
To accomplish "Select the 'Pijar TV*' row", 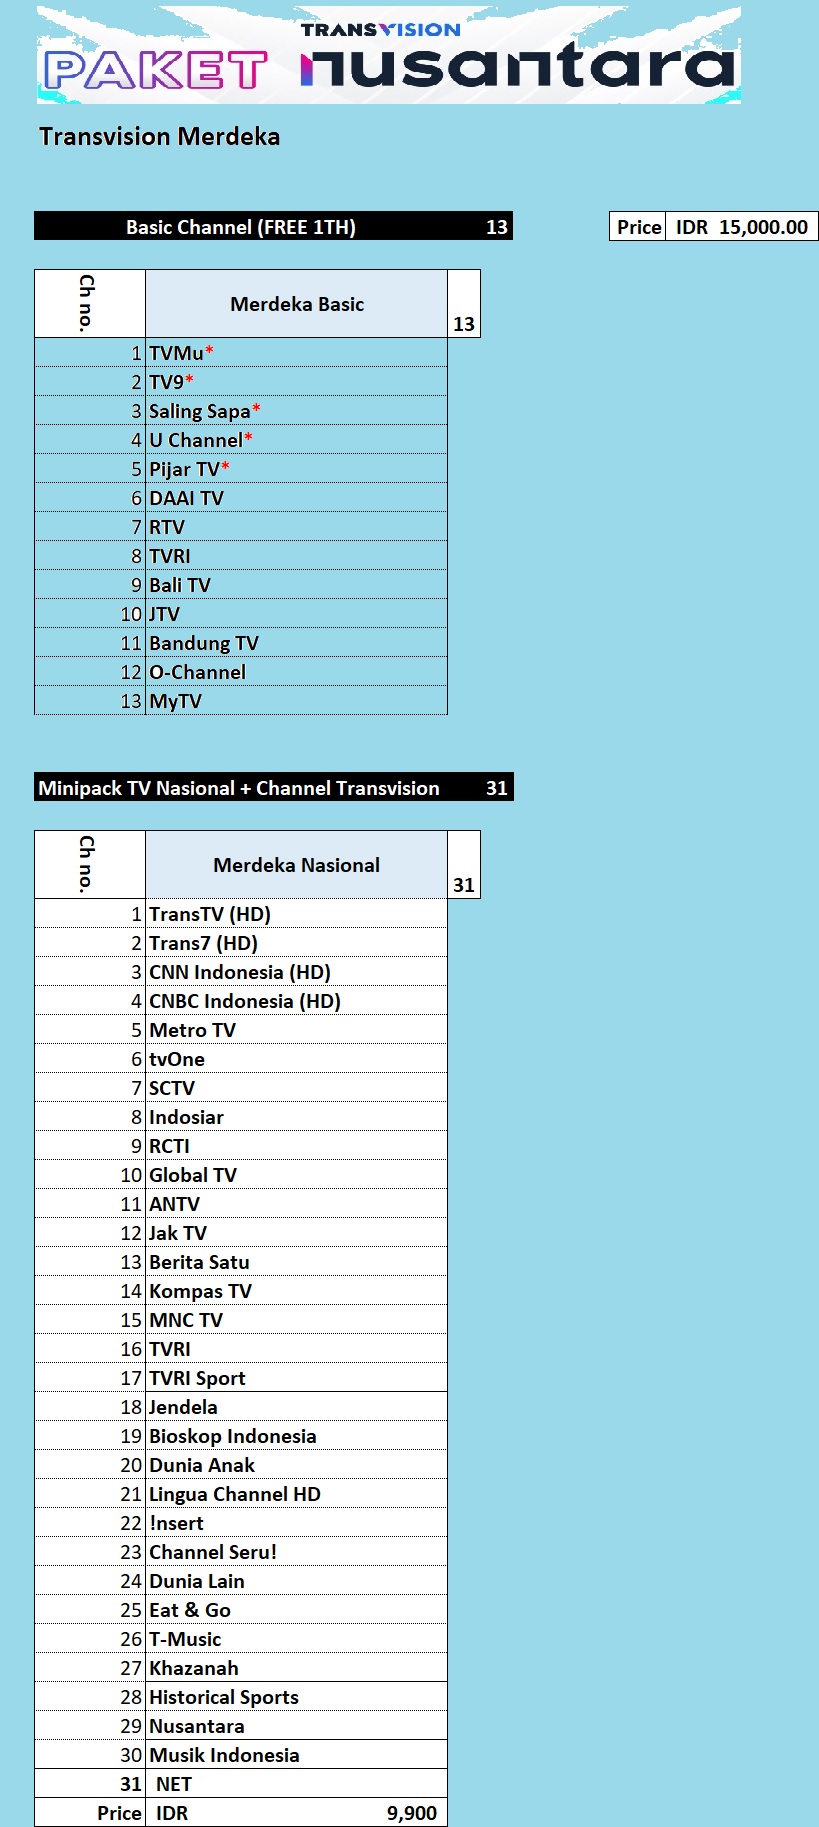I will pos(241,468).
